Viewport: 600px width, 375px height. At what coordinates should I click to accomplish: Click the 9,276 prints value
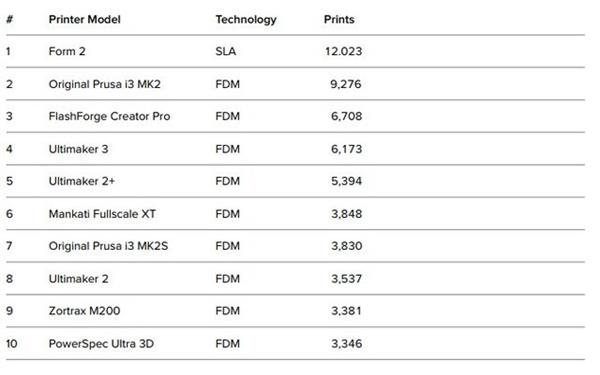click(346, 84)
